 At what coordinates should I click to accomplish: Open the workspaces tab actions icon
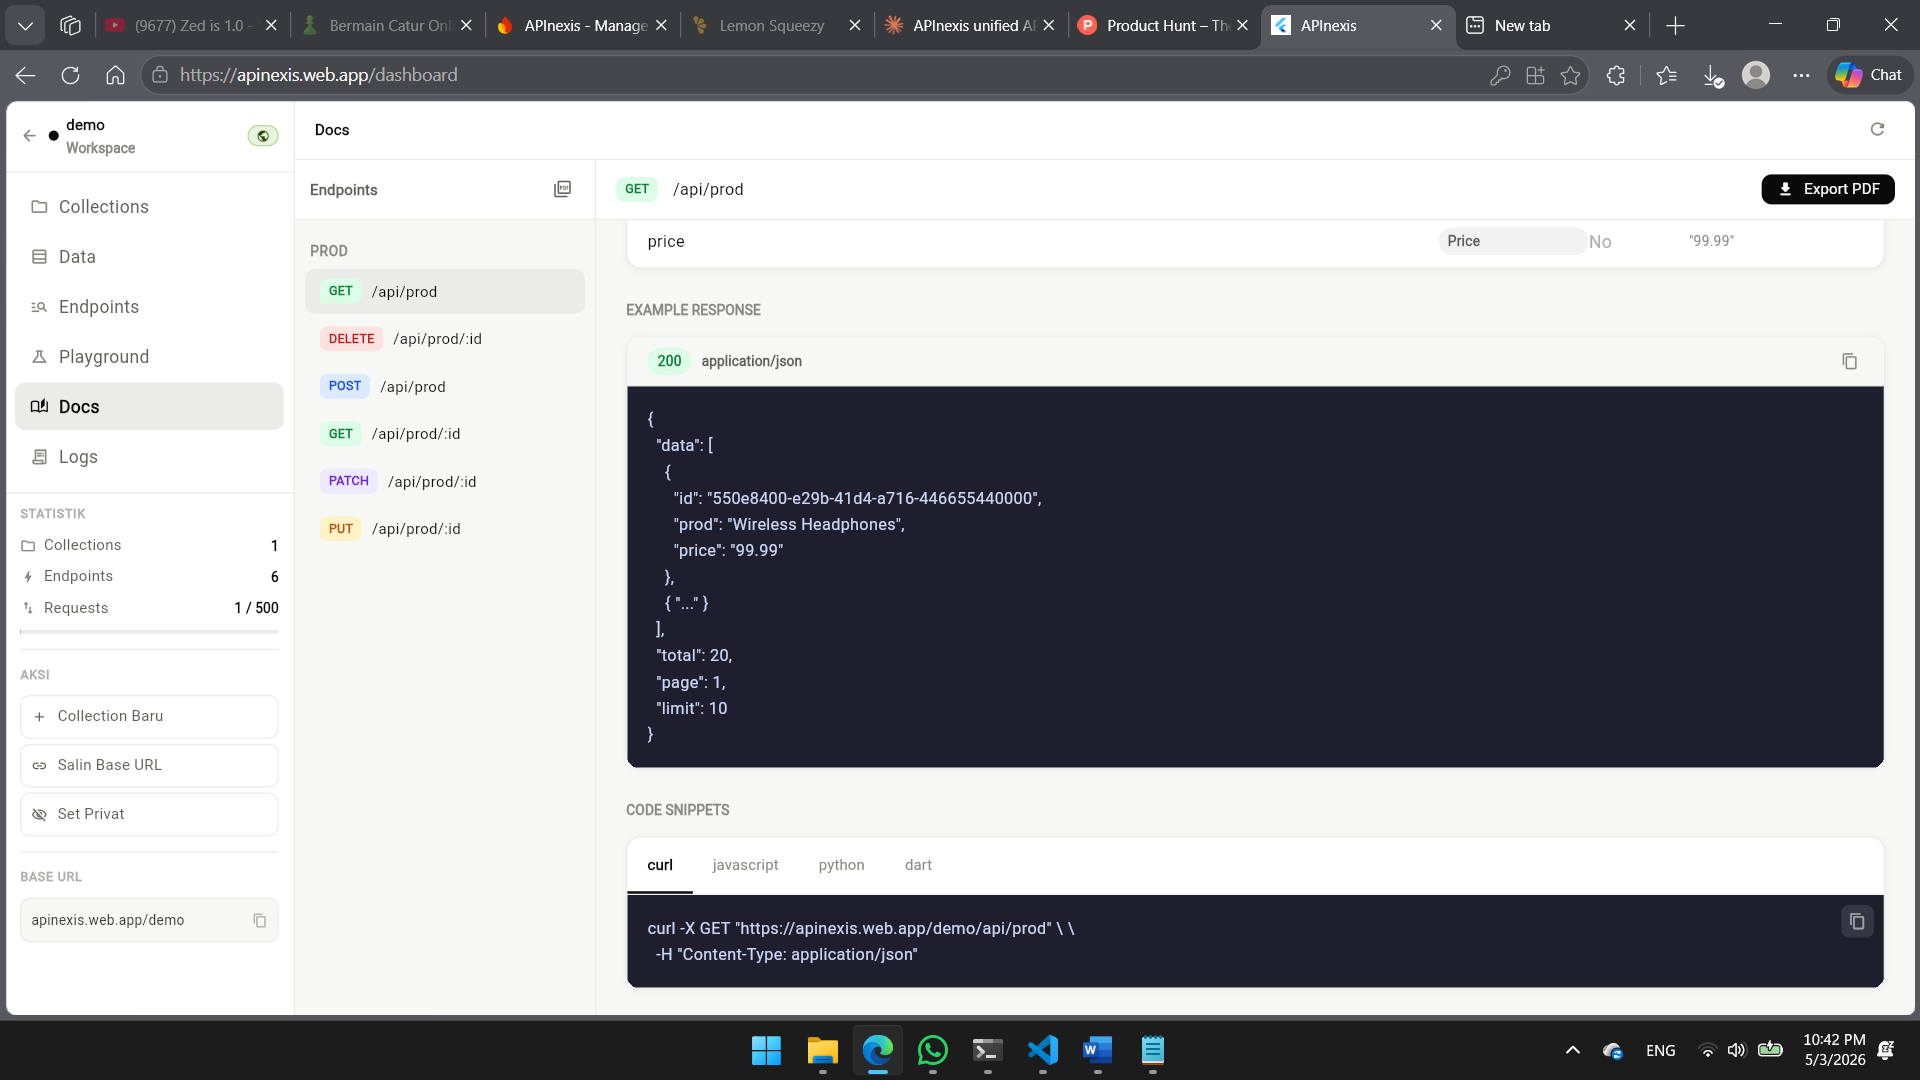[70, 26]
